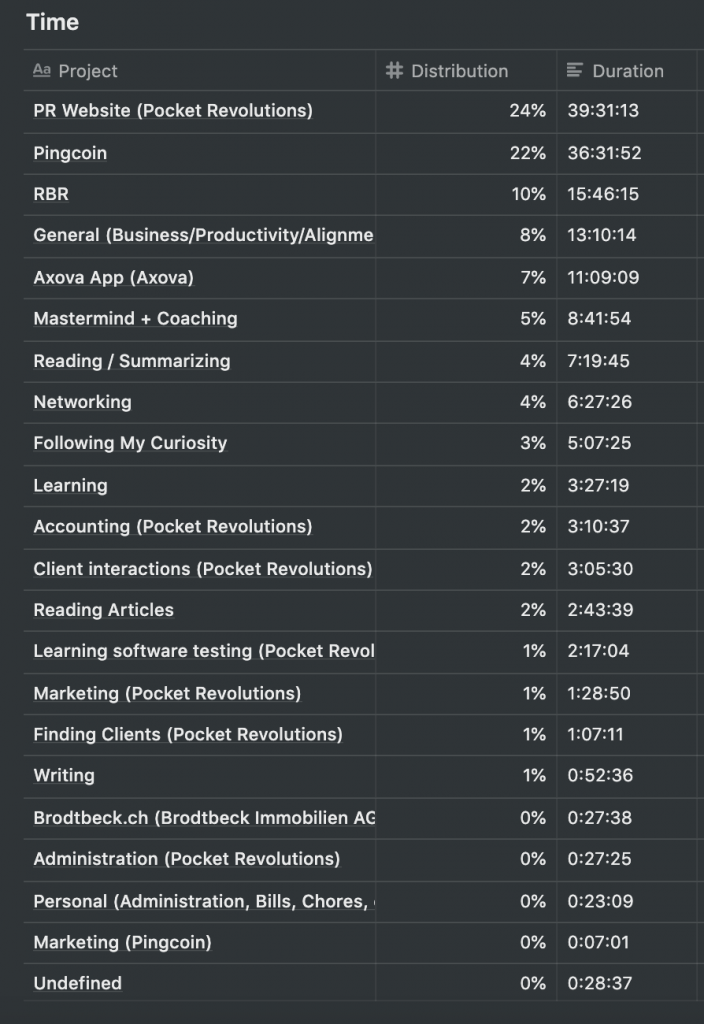This screenshot has height=1024, width=704.
Task: Open the Writing project page
Action: pyautogui.click(x=64, y=775)
